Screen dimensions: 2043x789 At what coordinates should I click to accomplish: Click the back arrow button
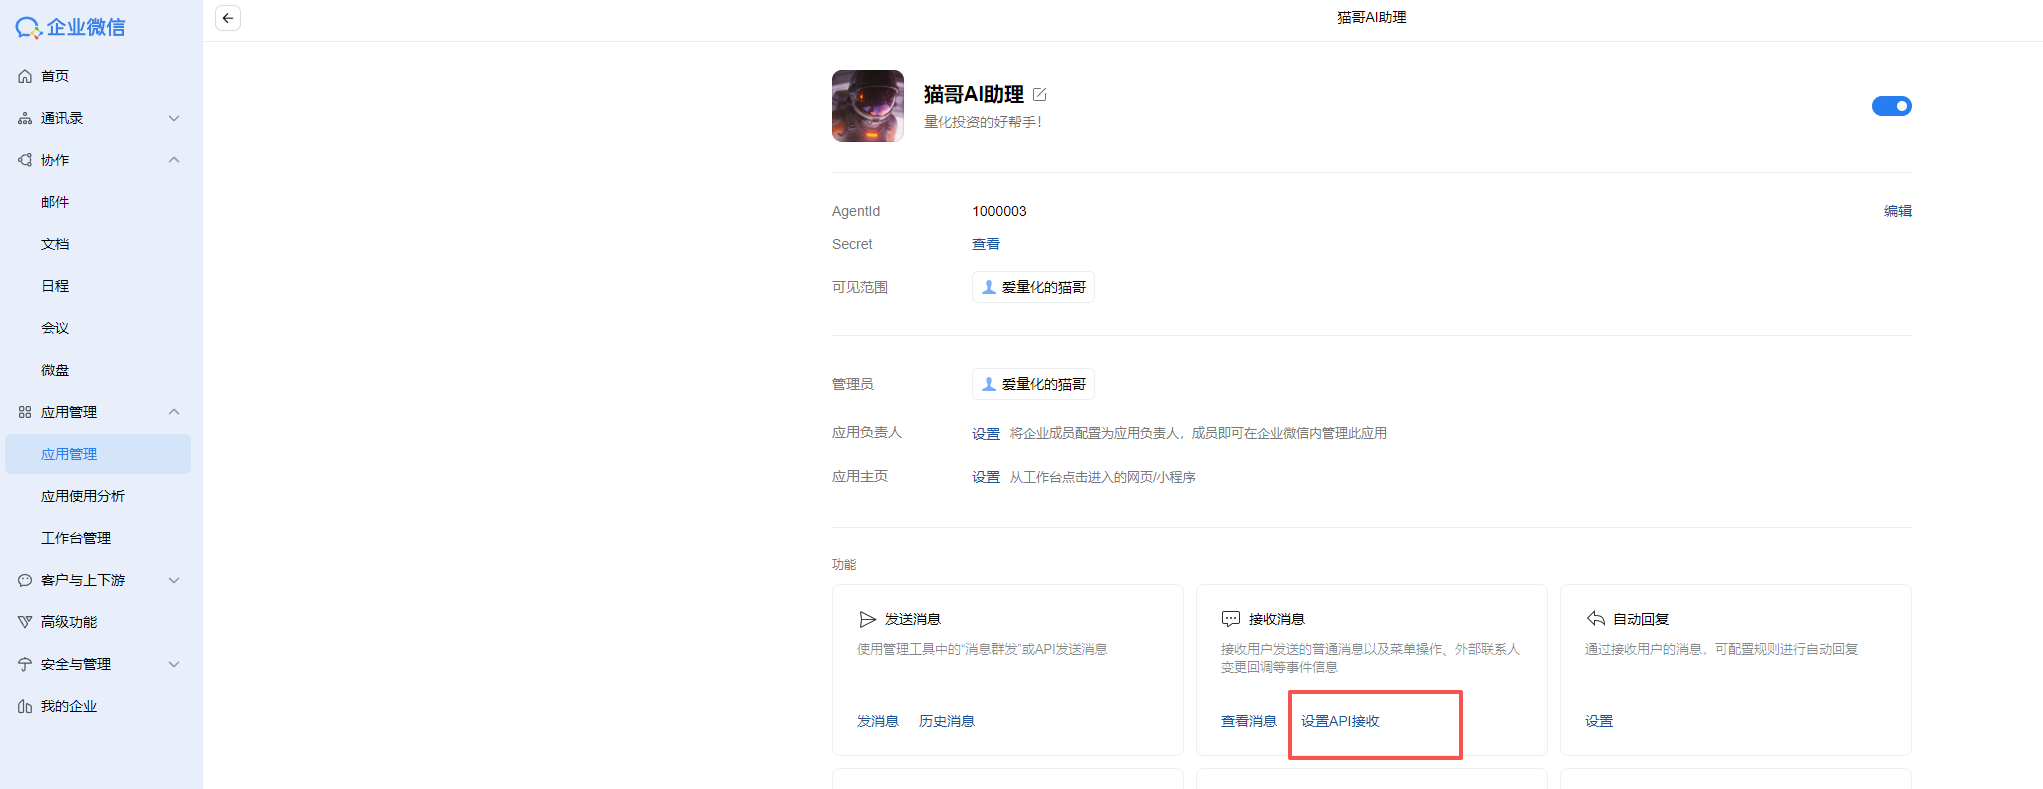228,18
